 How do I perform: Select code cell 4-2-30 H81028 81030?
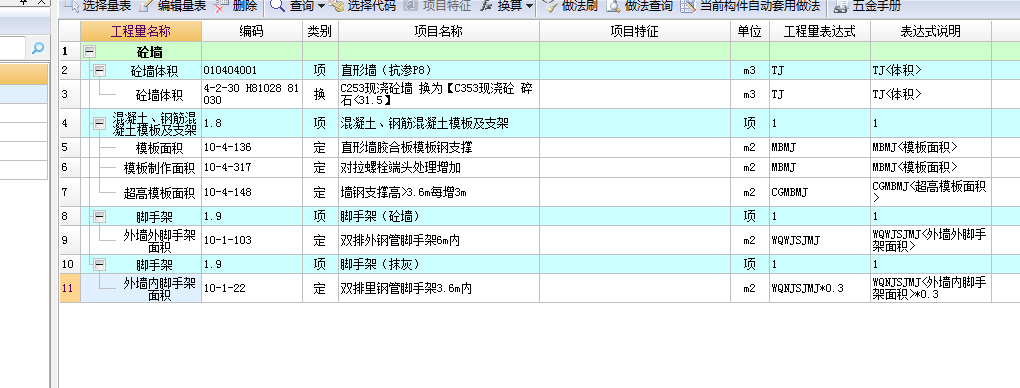(252, 94)
